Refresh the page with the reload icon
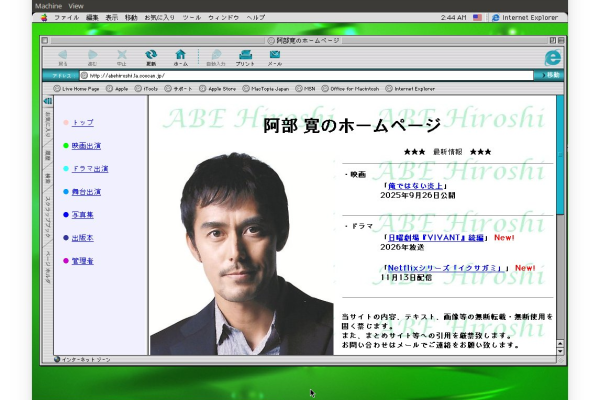The width and height of the screenshot is (600, 400). coord(151,54)
